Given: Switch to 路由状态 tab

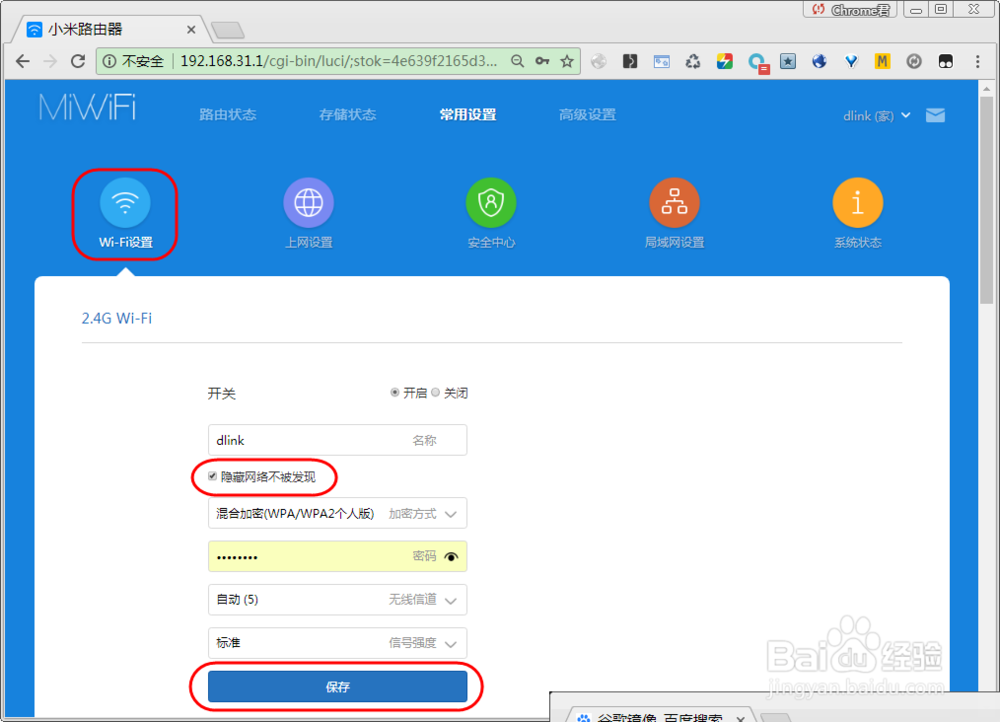Looking at the screenshot, I should (x=228, y=115).
